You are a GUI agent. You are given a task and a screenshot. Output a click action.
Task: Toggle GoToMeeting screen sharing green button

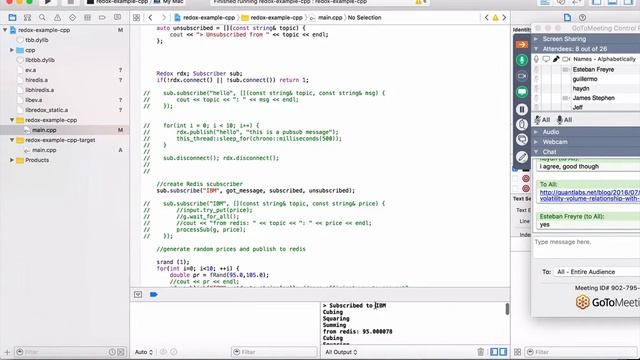click(522, 92)
